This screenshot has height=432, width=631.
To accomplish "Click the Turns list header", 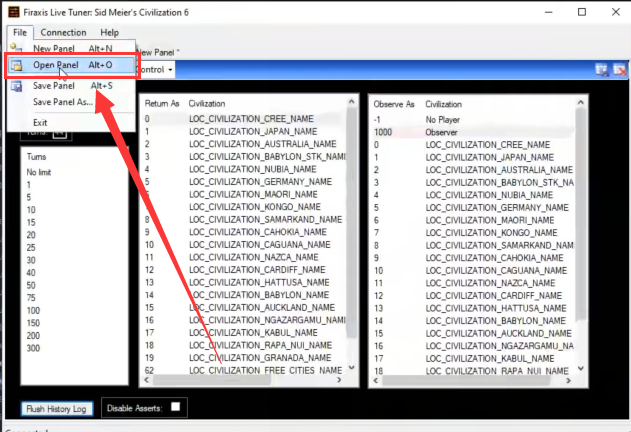I will (37, 157).
